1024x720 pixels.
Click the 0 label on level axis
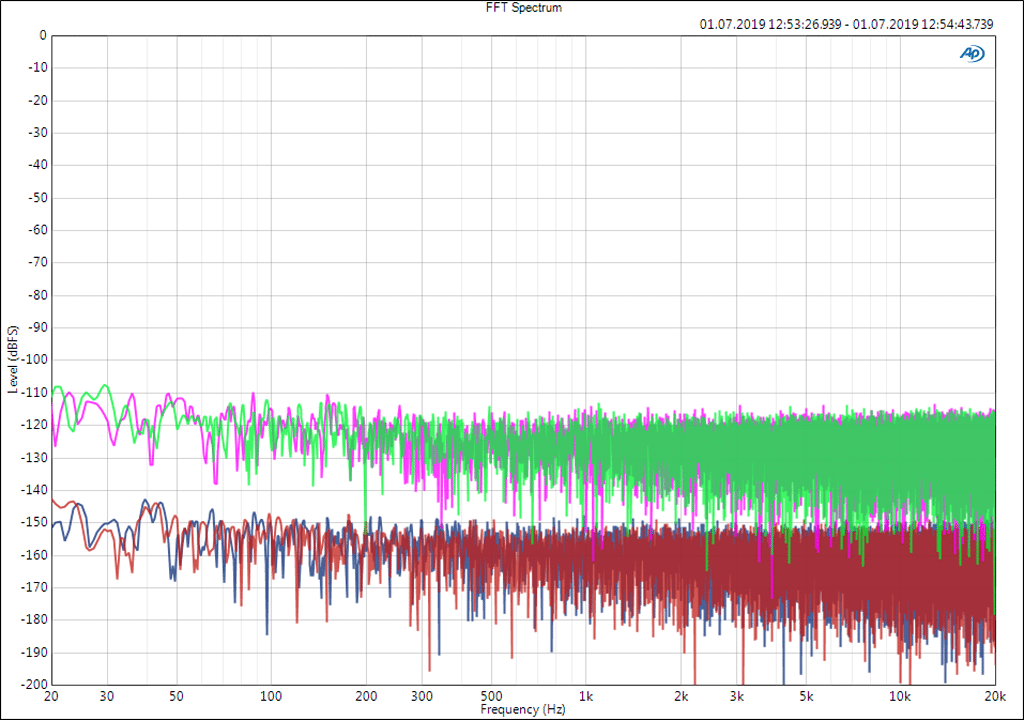[x=42, y=35]
